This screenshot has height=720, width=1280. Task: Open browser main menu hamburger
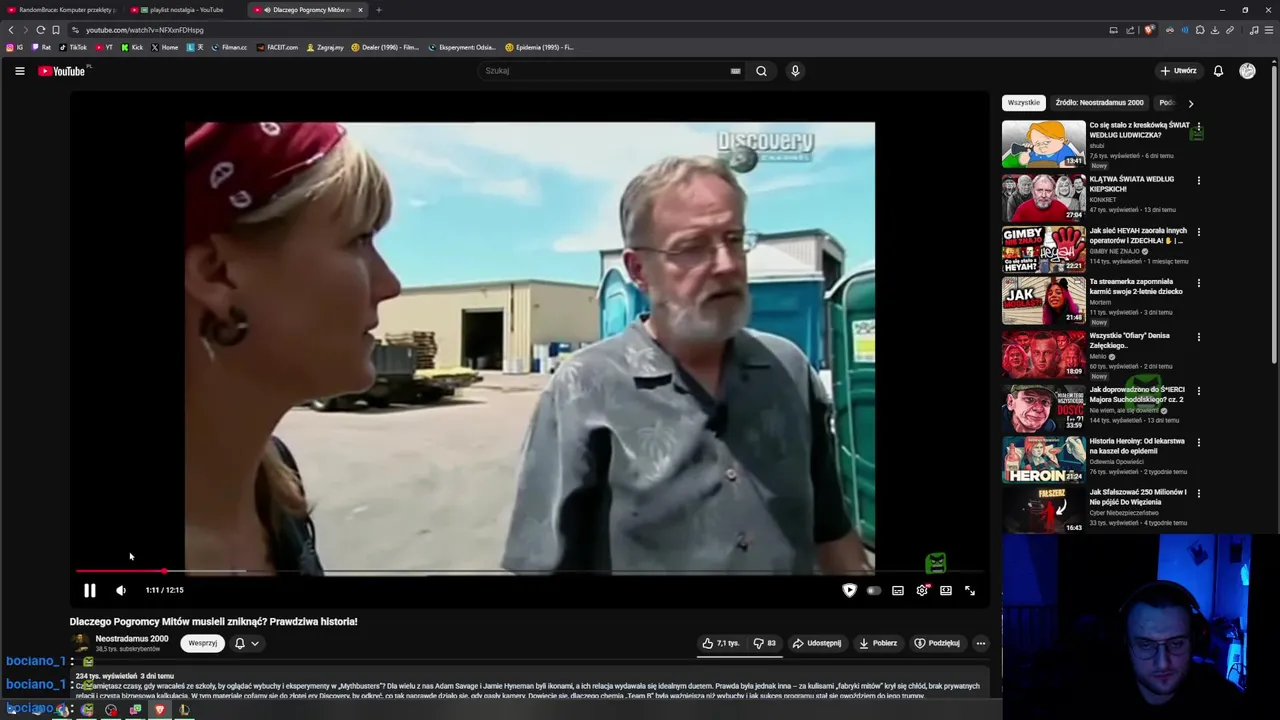[x=1269, y=30]
